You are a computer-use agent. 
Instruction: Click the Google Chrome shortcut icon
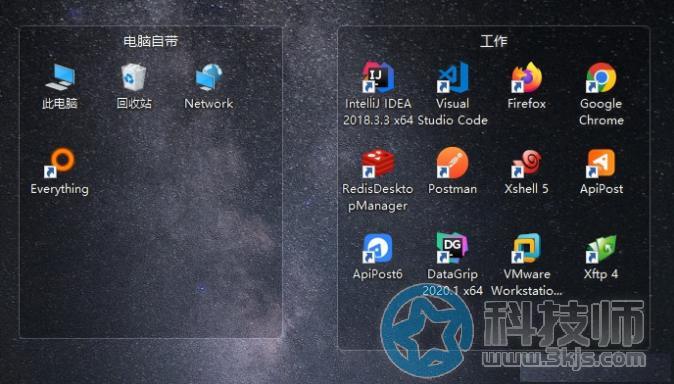click(601, 77)
